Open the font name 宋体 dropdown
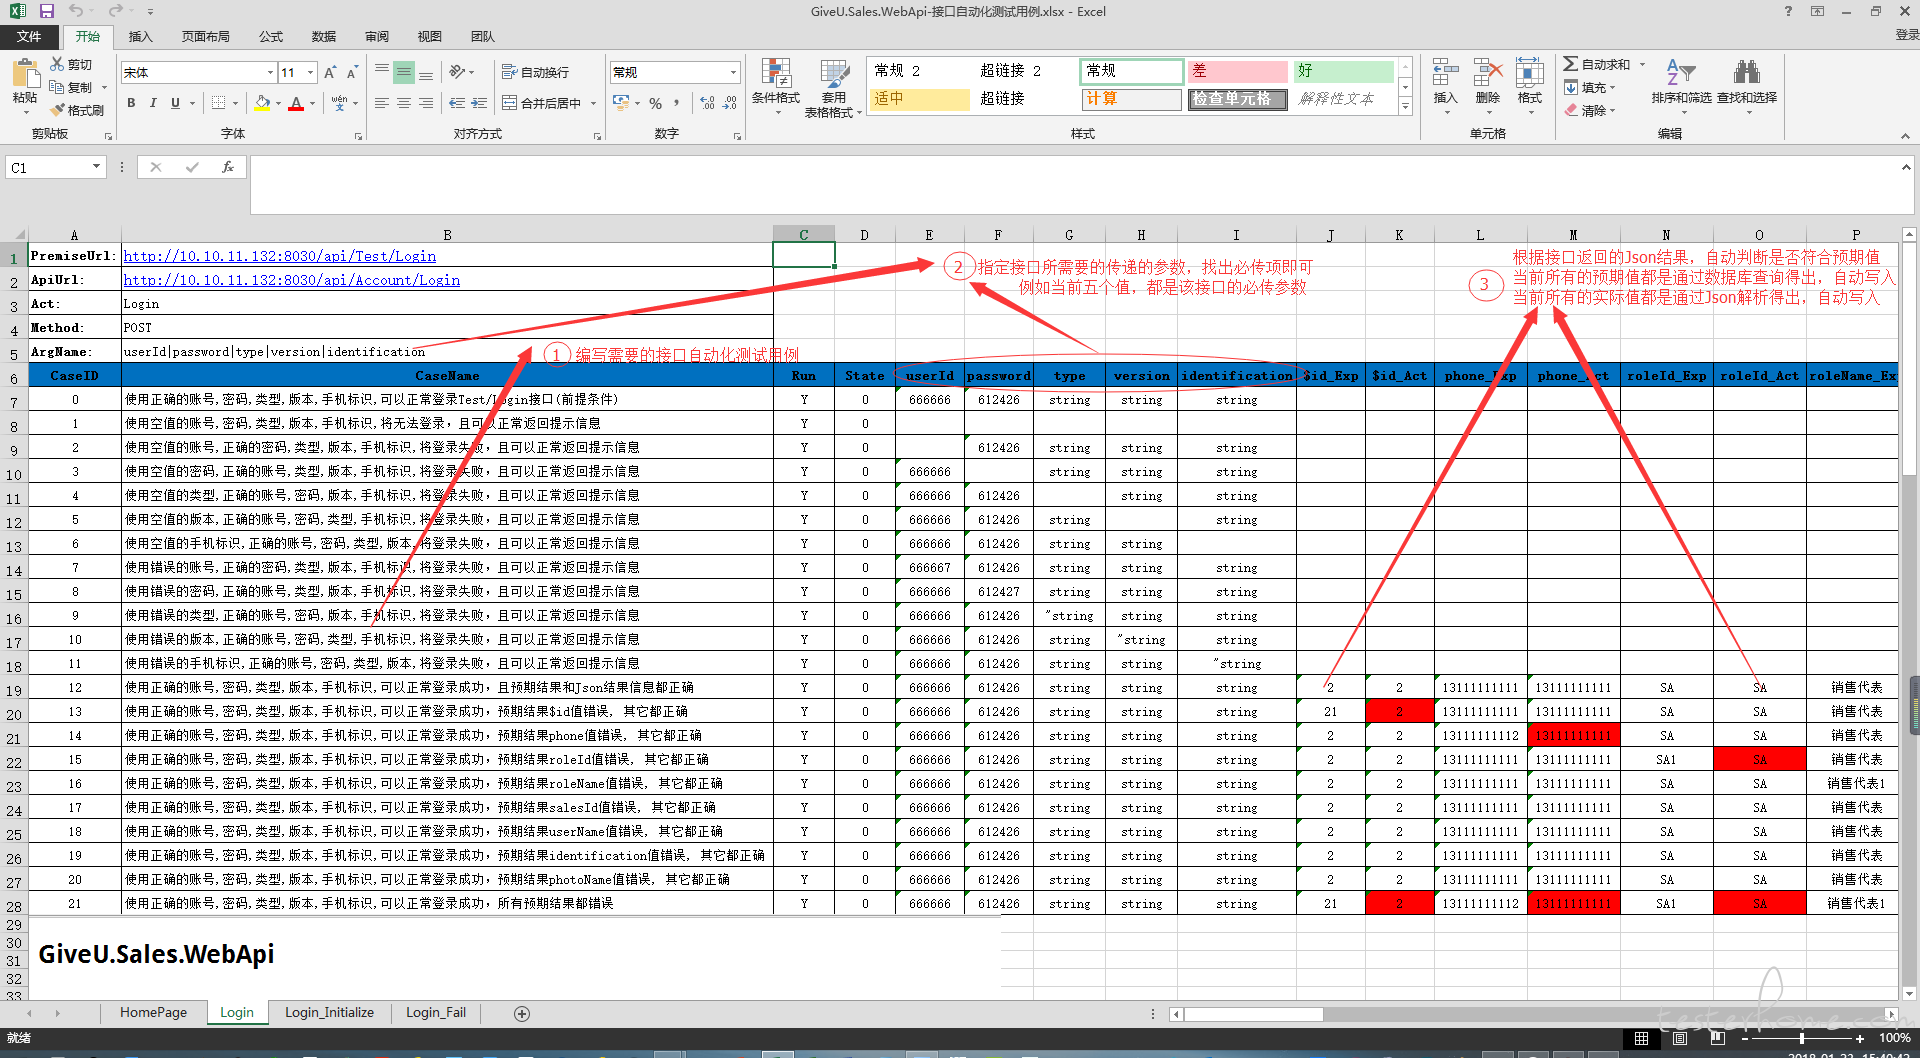This screenshot has height=1058, width=1920. tap(270, 72)
